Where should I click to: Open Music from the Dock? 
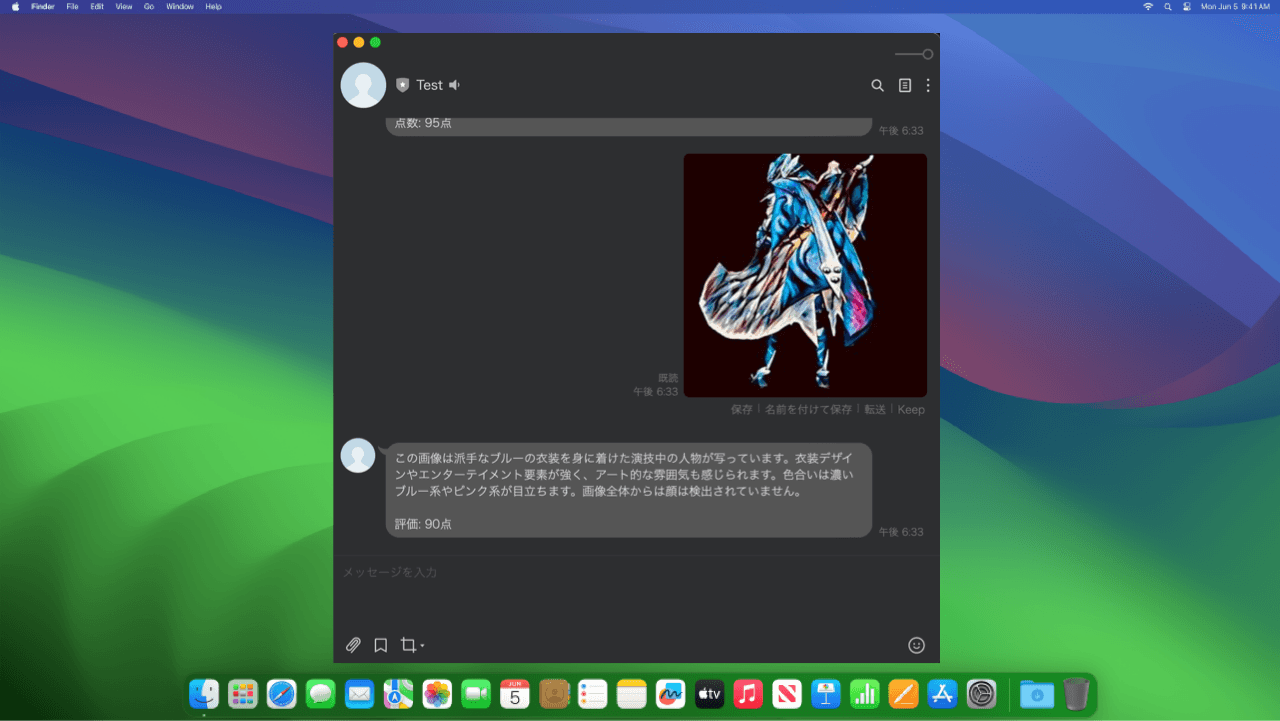point(748,693)
